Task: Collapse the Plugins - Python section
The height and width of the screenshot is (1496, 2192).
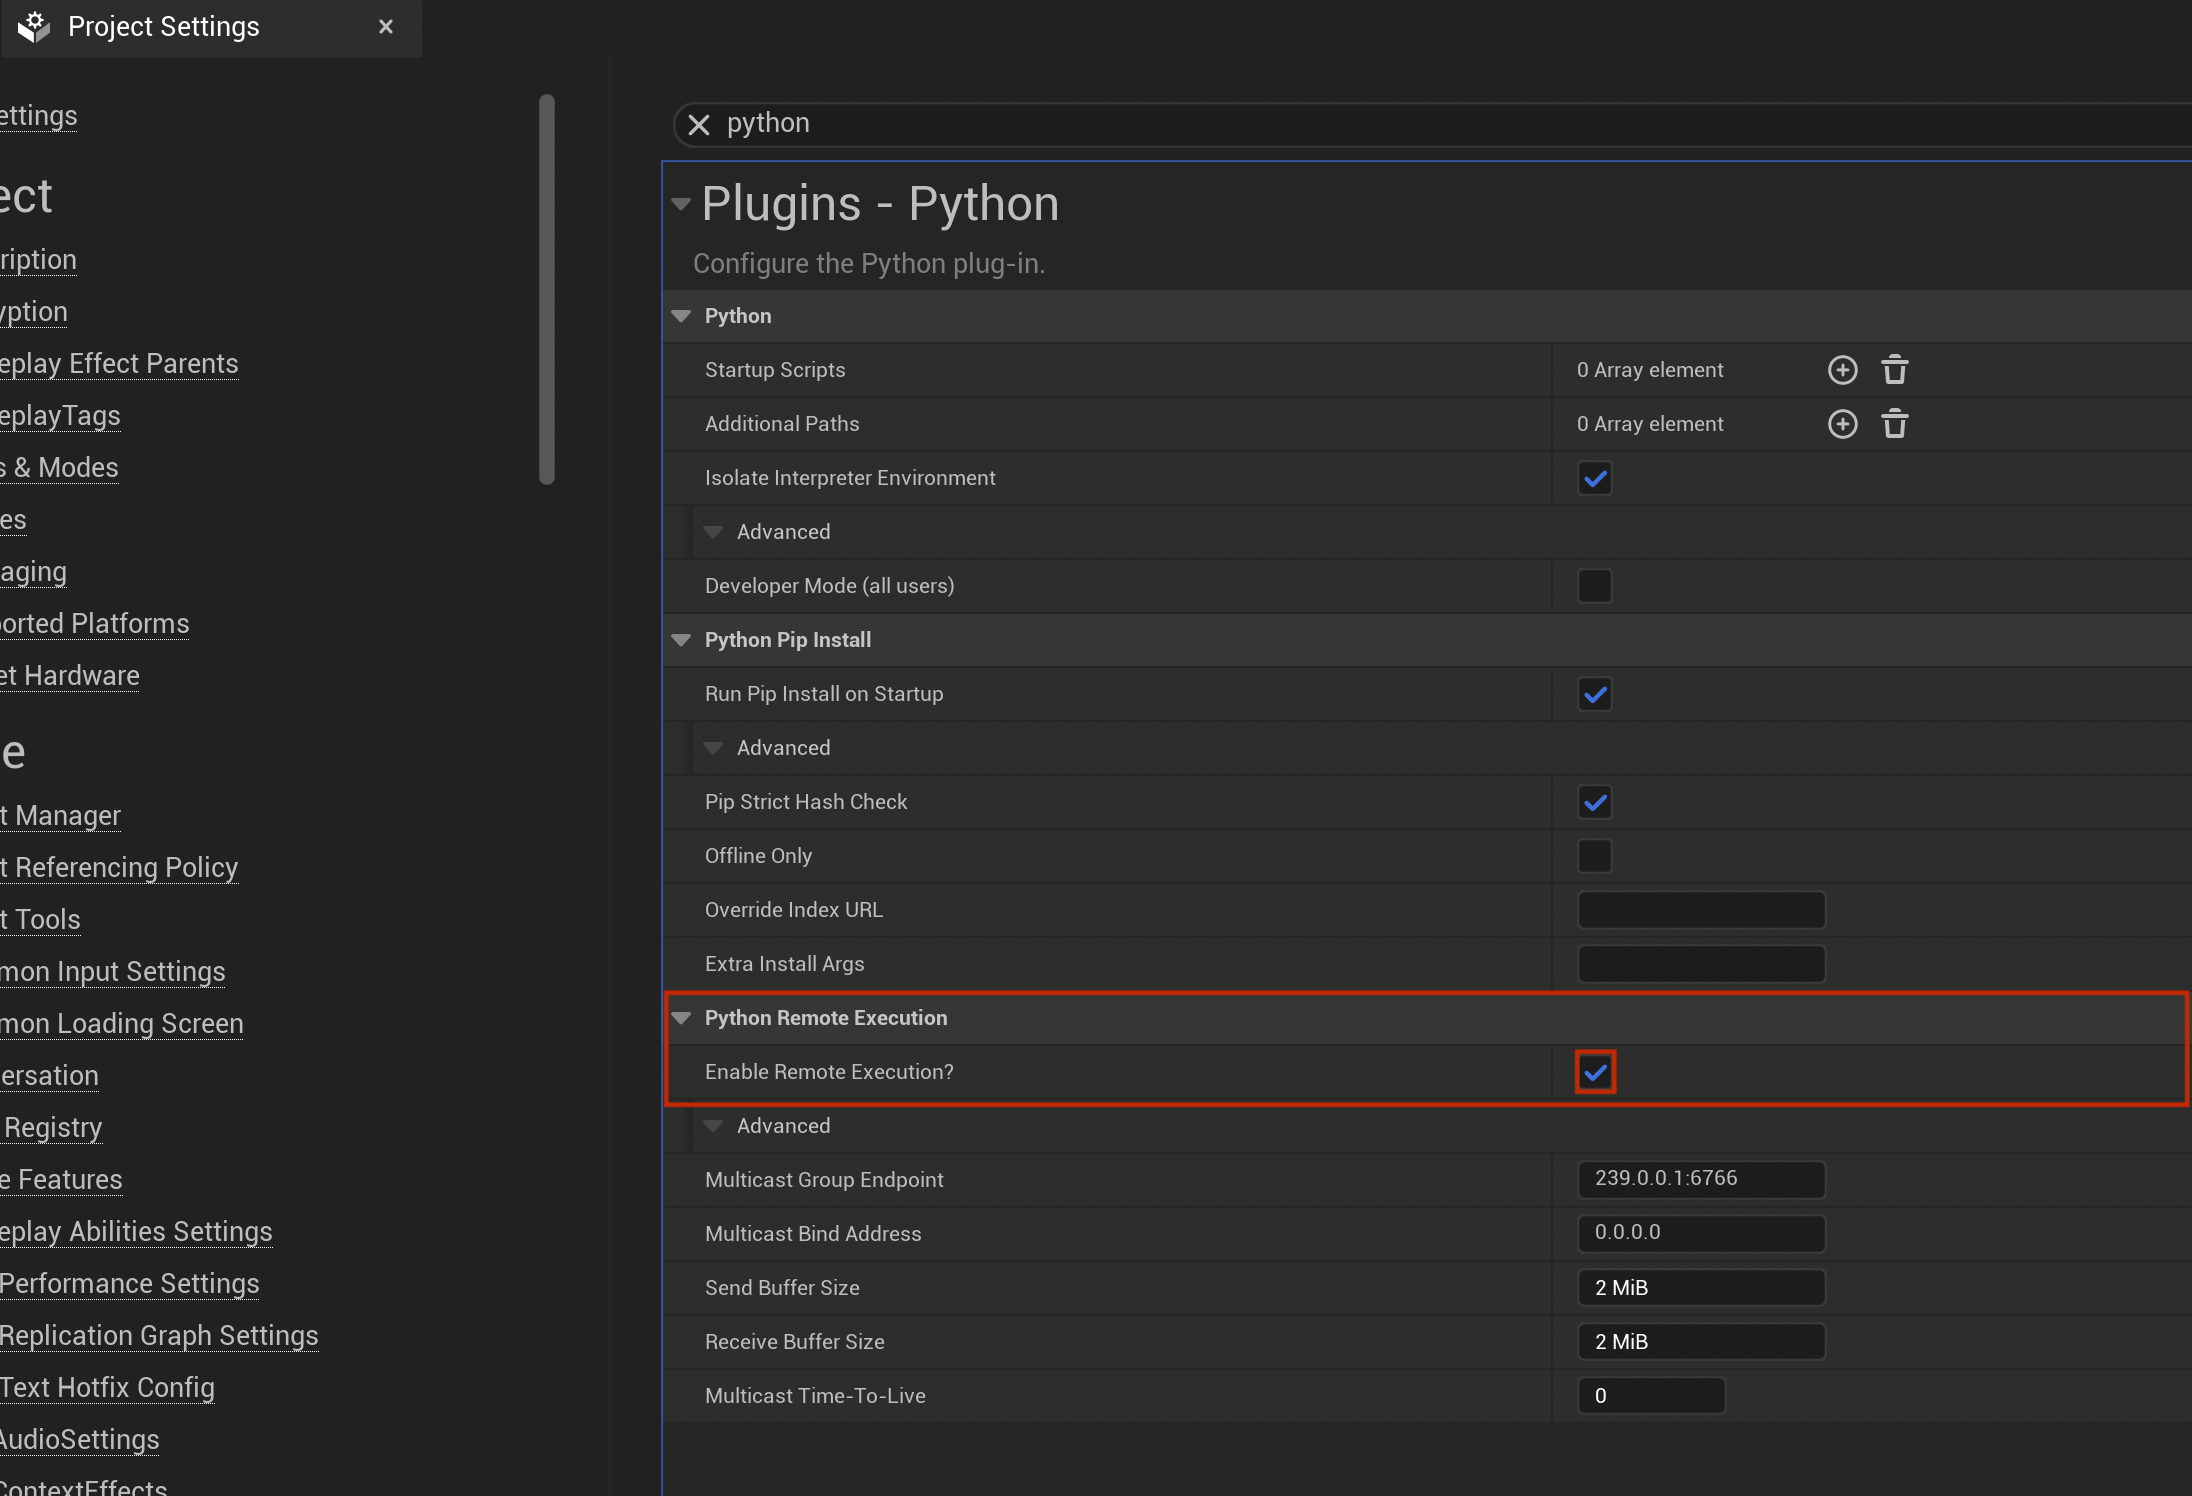Action: point(681,203)
